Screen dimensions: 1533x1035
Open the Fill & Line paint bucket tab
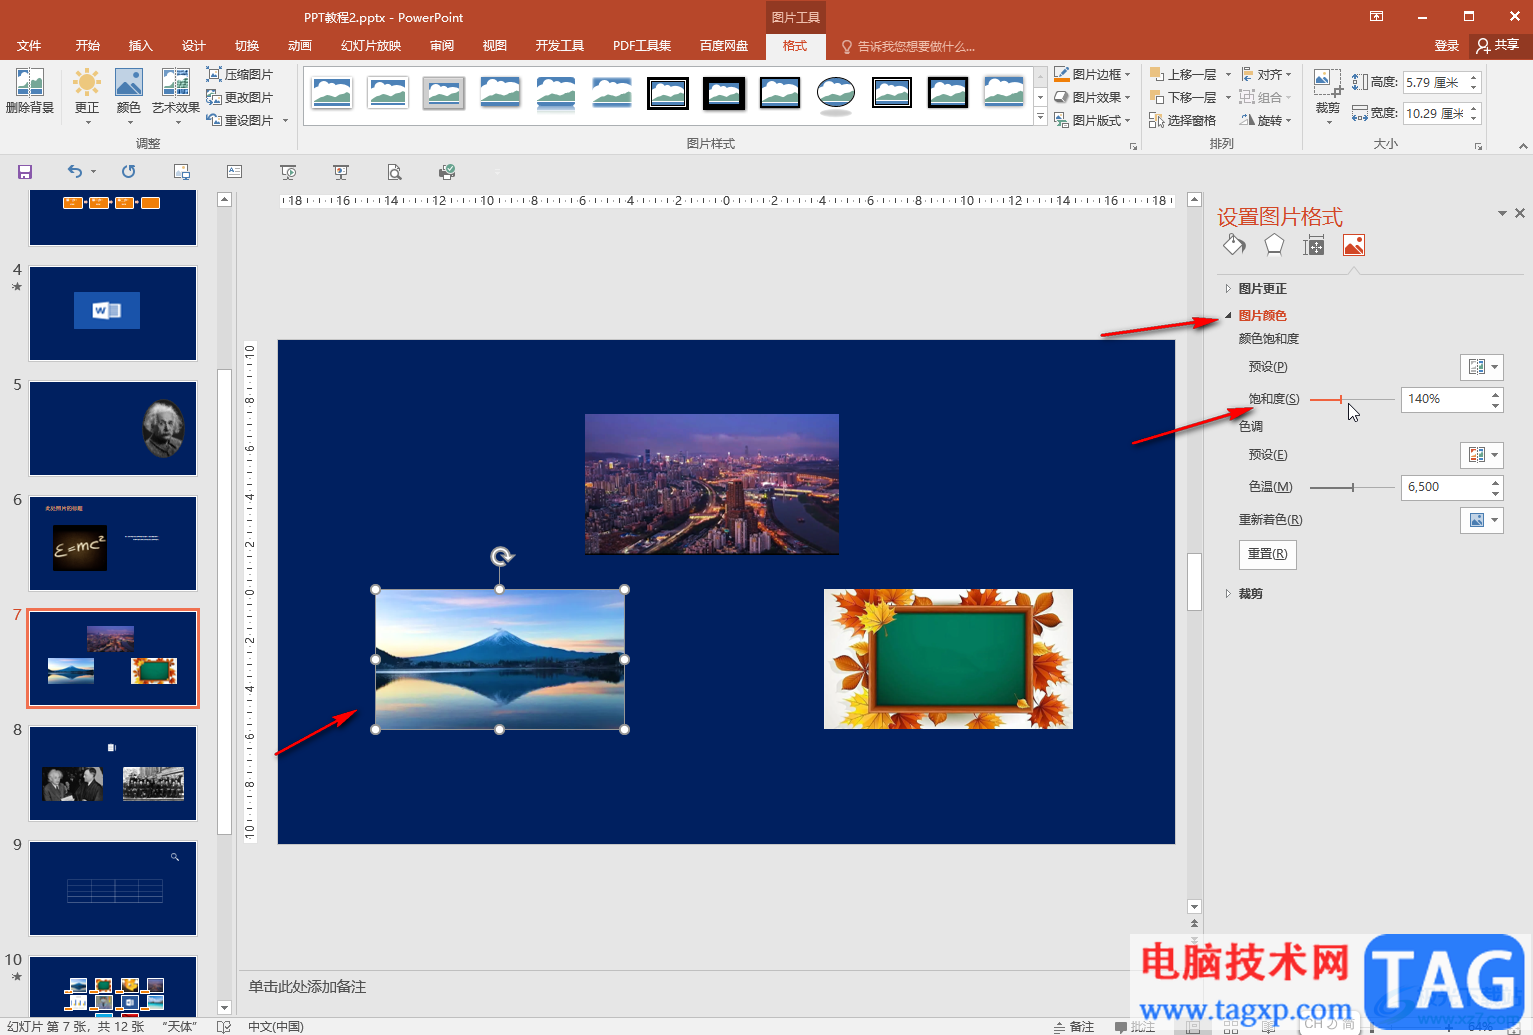(x=1234, y=245)
